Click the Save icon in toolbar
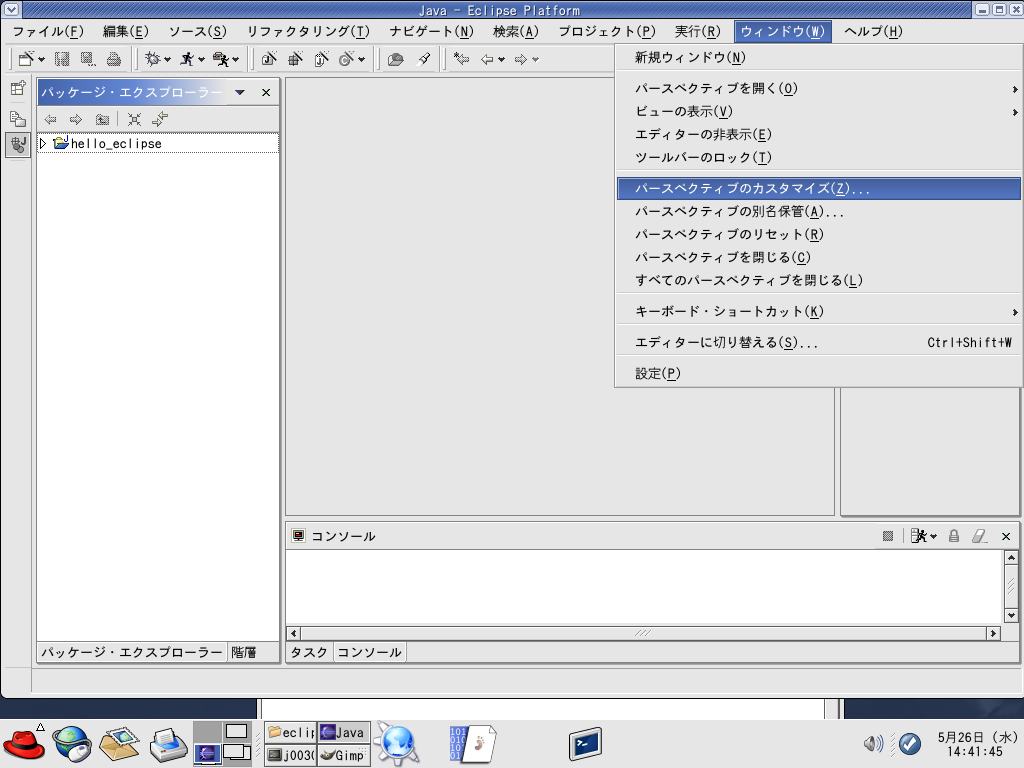This screenshot has height=768, width=1024. pyautogui.click(x=62, y=59)
